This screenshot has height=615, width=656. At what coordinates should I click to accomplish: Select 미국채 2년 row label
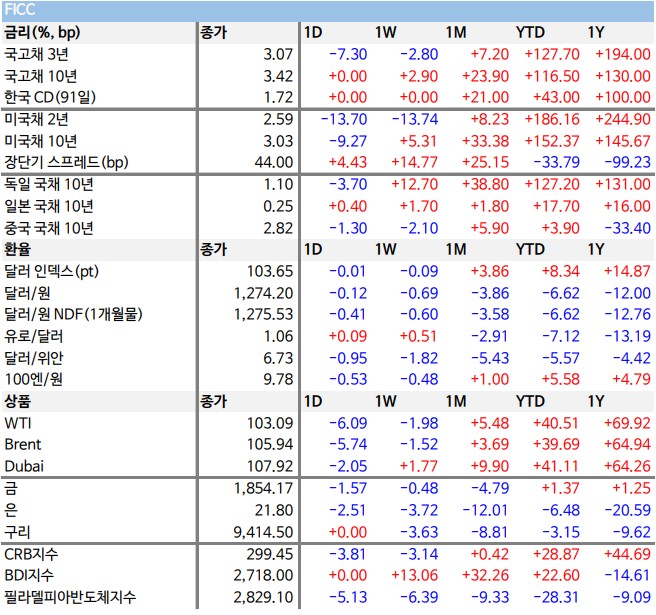pyautogui.click(x=36, y=120)
